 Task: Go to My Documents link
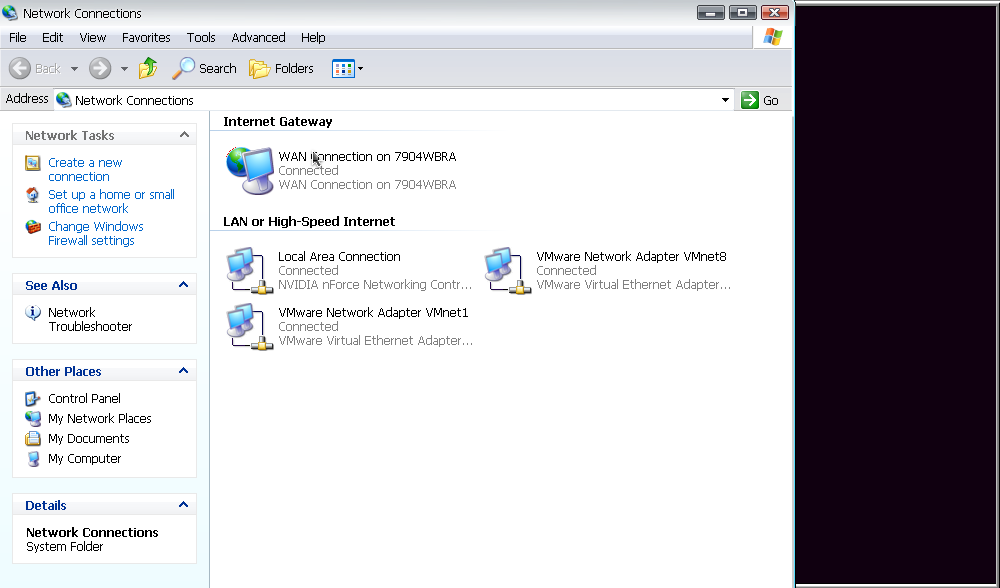pyautogui.click(x=89, y=439)
